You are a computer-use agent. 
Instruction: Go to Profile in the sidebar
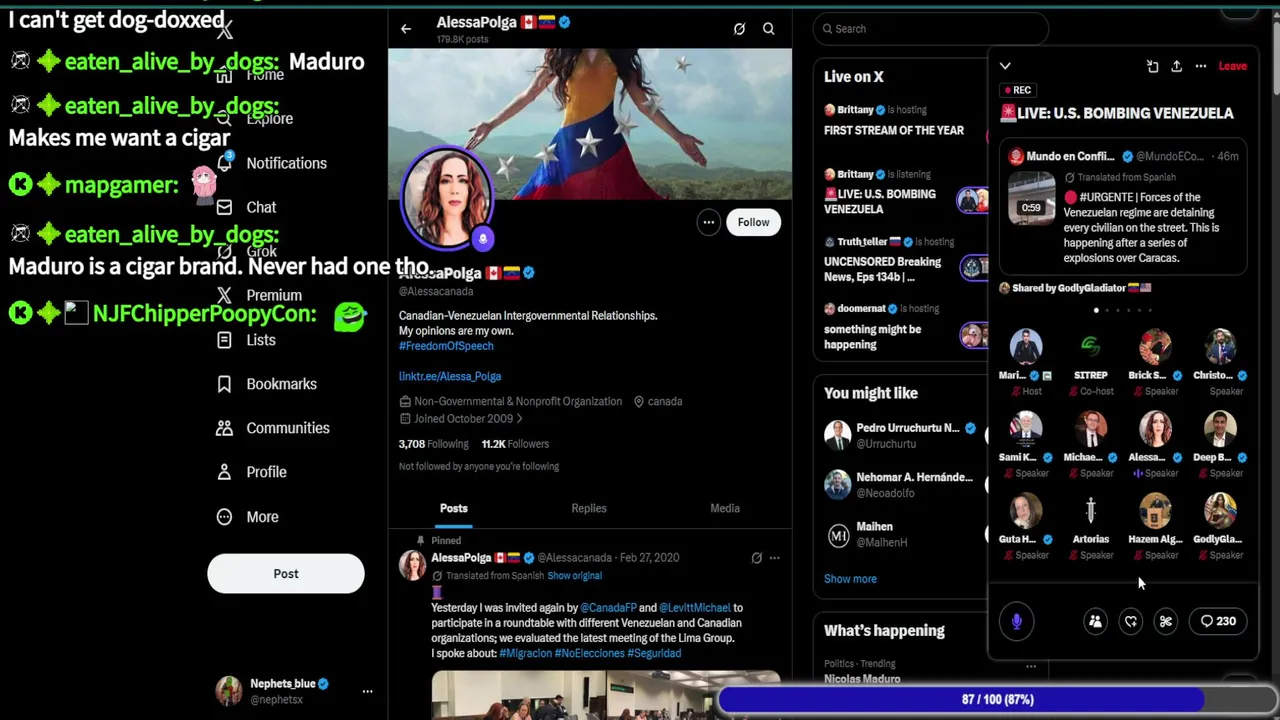pyautogui.click(x=252, y=472)
